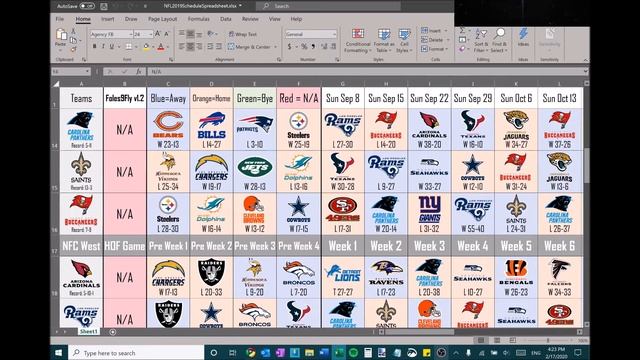Toggle Center horizontal alignment

coord(190,47)
